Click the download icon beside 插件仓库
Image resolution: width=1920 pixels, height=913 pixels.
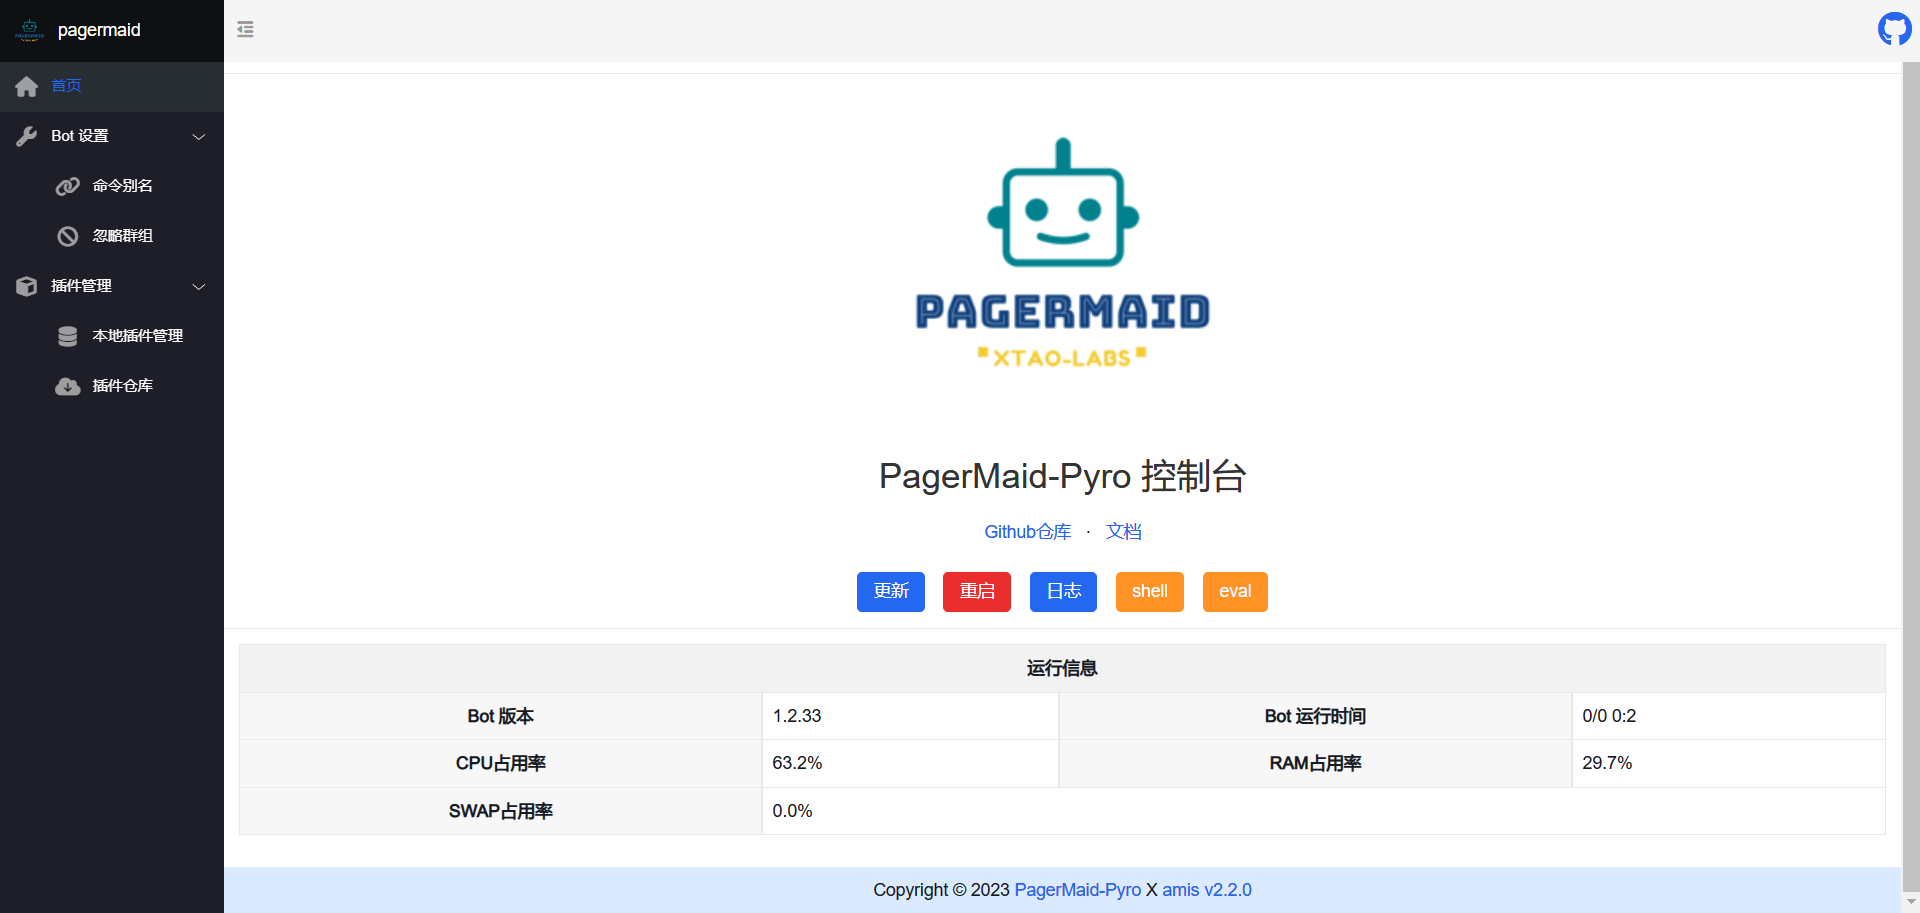tap(66, 386)
